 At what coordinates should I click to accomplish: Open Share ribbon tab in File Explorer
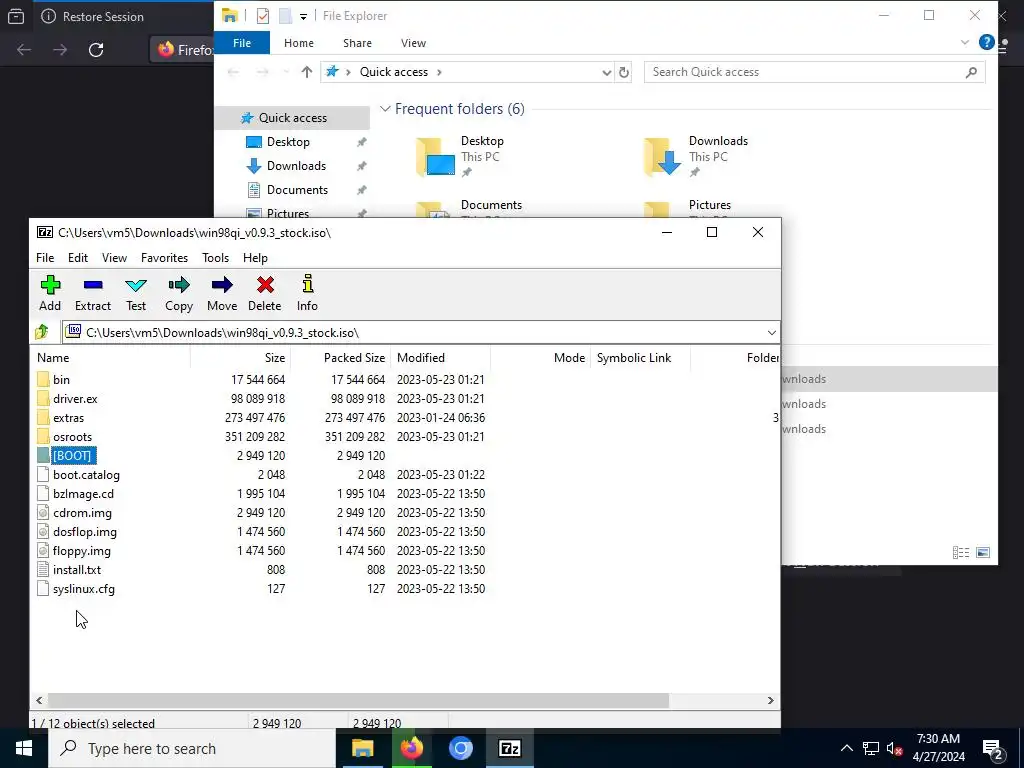[357, 43]
